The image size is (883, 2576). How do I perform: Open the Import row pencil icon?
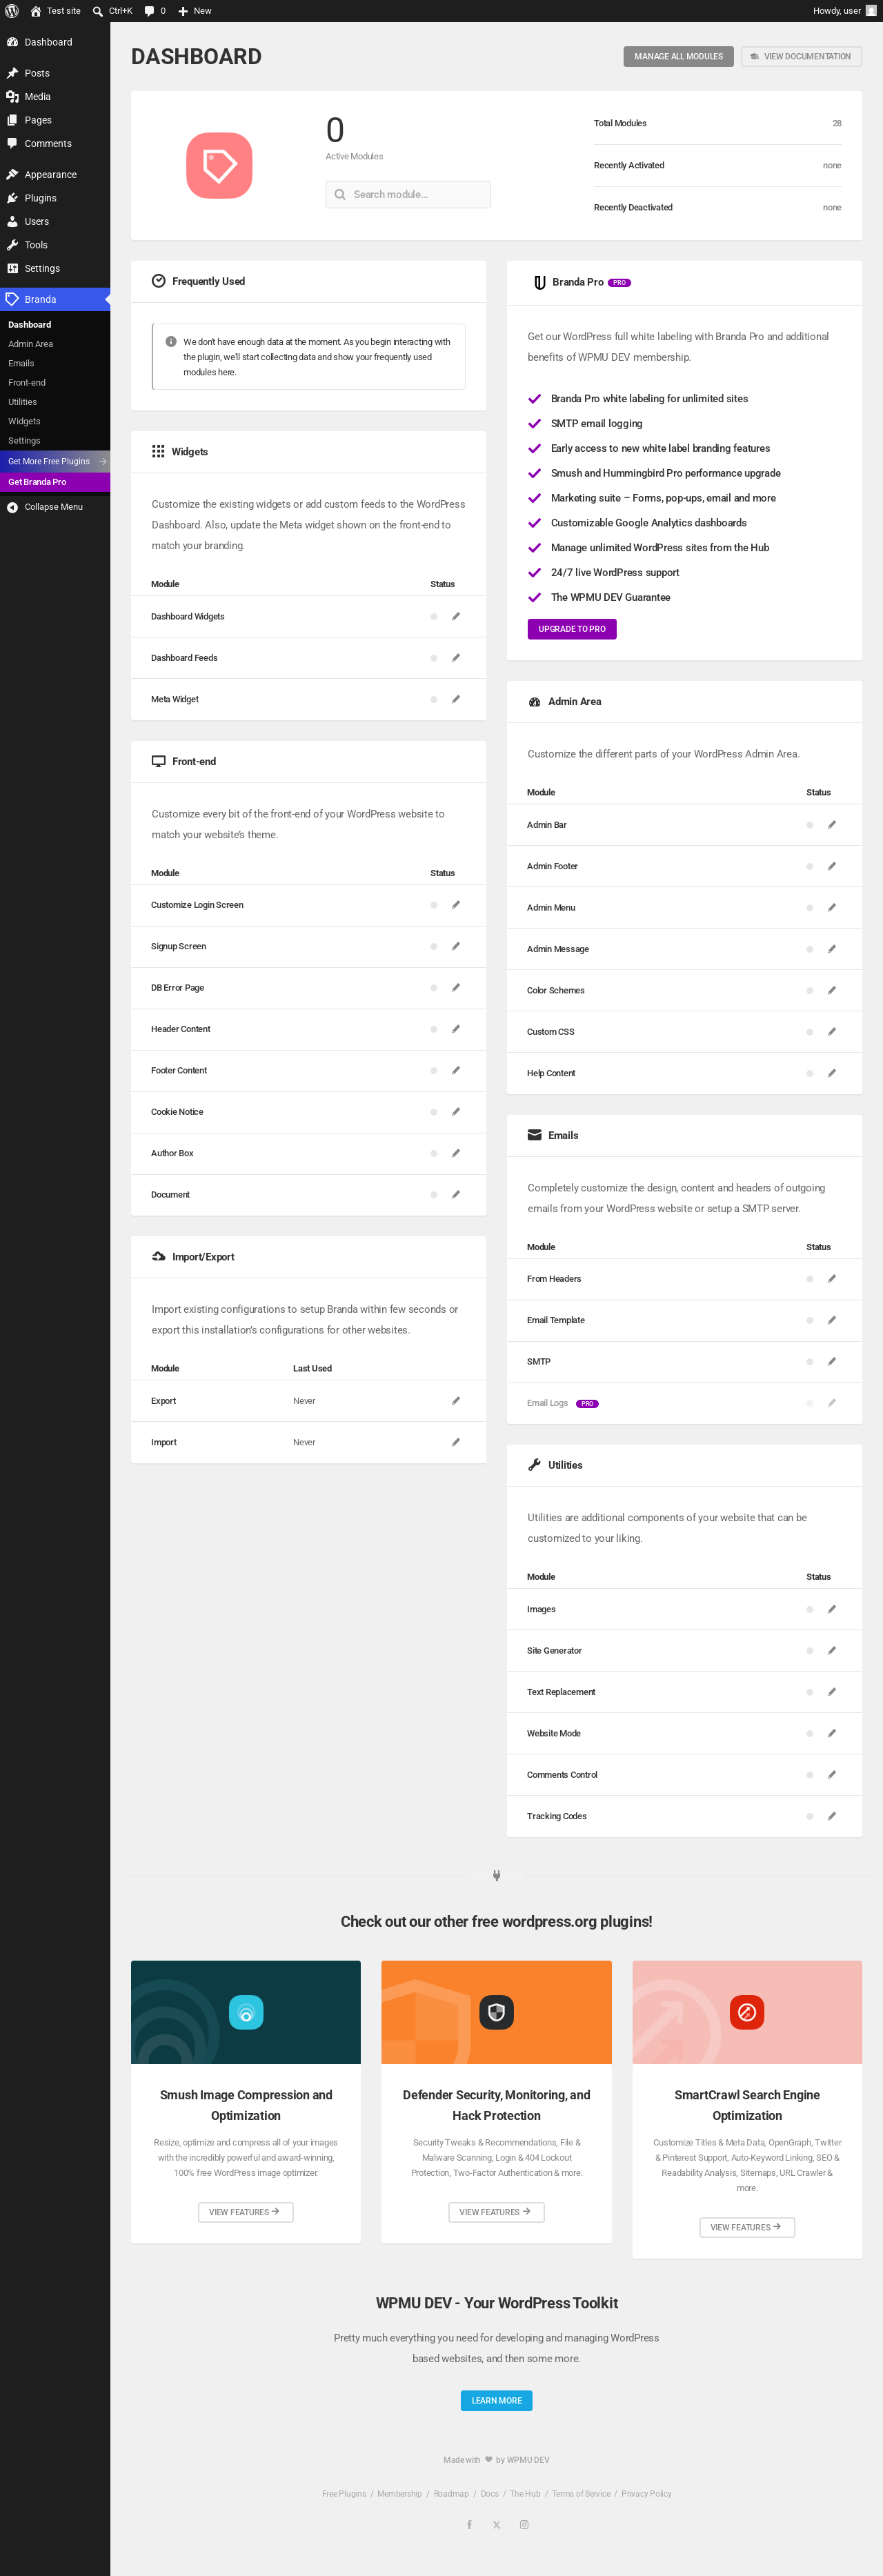coord(456,1442)
